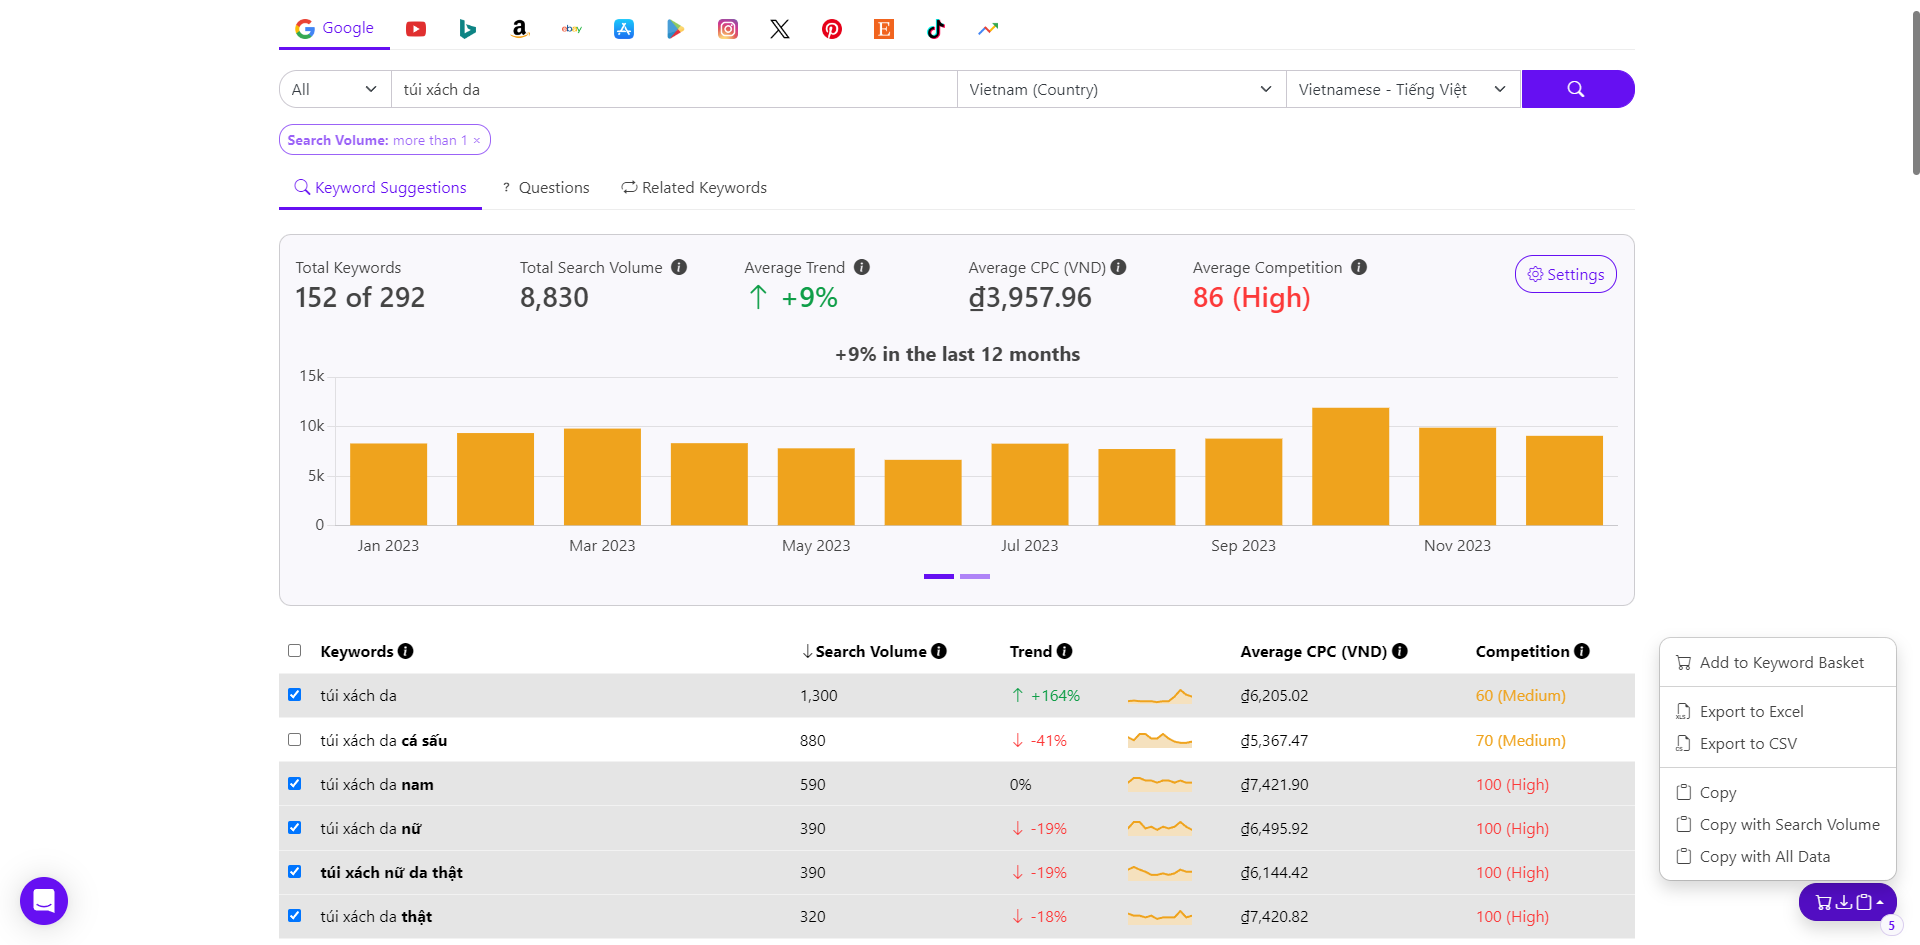
Task: Click the Oct 2023 tallest bar
Action: (1350, 466)
